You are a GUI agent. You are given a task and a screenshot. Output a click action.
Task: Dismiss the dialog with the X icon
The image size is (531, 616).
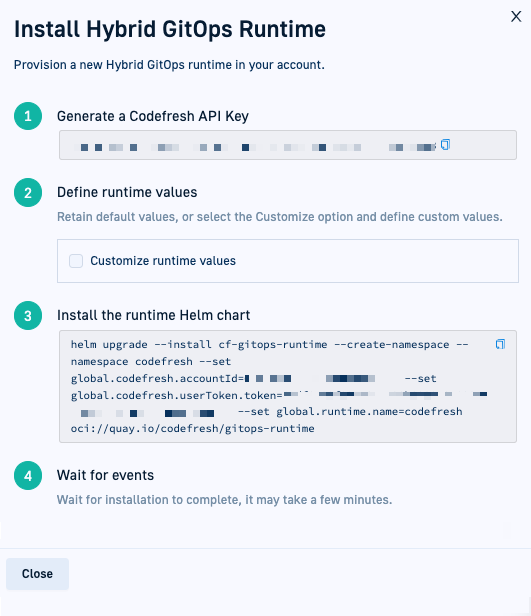[516, 16]
